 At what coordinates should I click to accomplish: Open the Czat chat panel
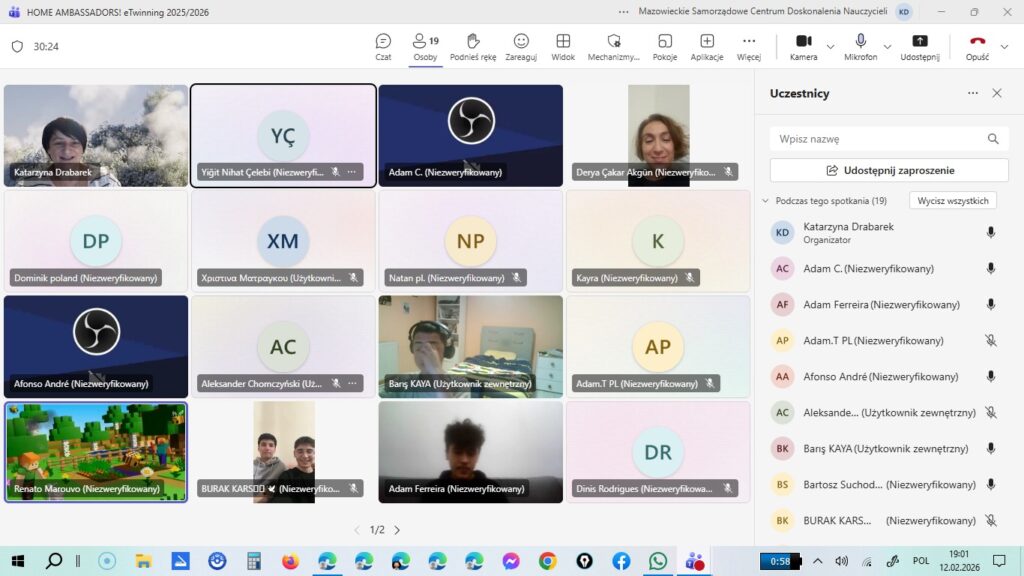383,47
